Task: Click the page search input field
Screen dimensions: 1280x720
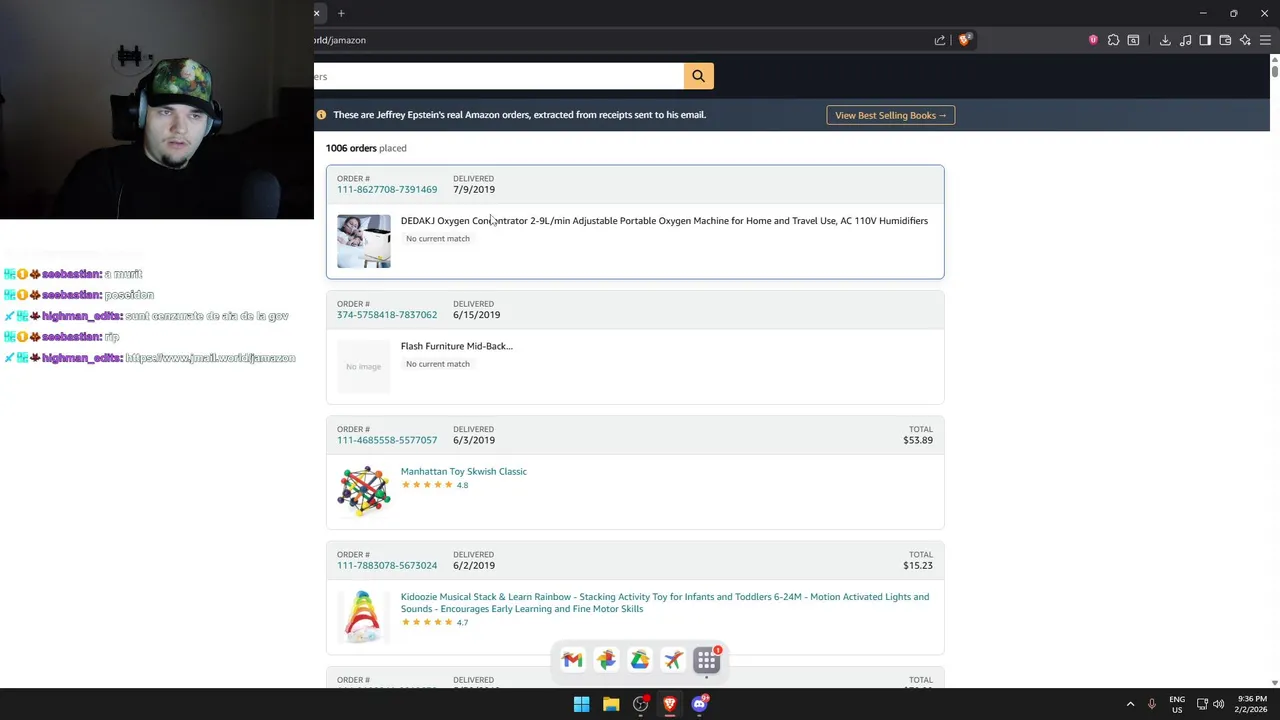Action: click(499, 76)
